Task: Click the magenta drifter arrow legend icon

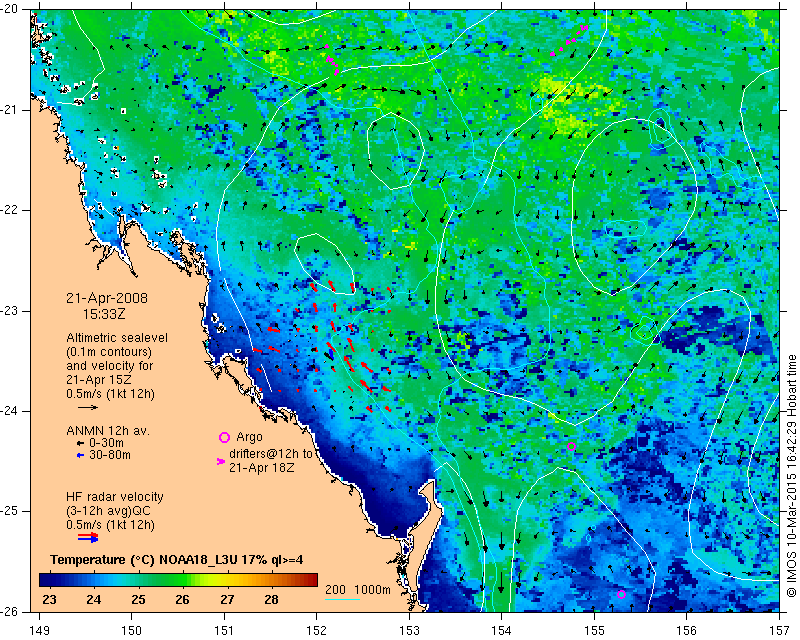Action: pos(221,461)
